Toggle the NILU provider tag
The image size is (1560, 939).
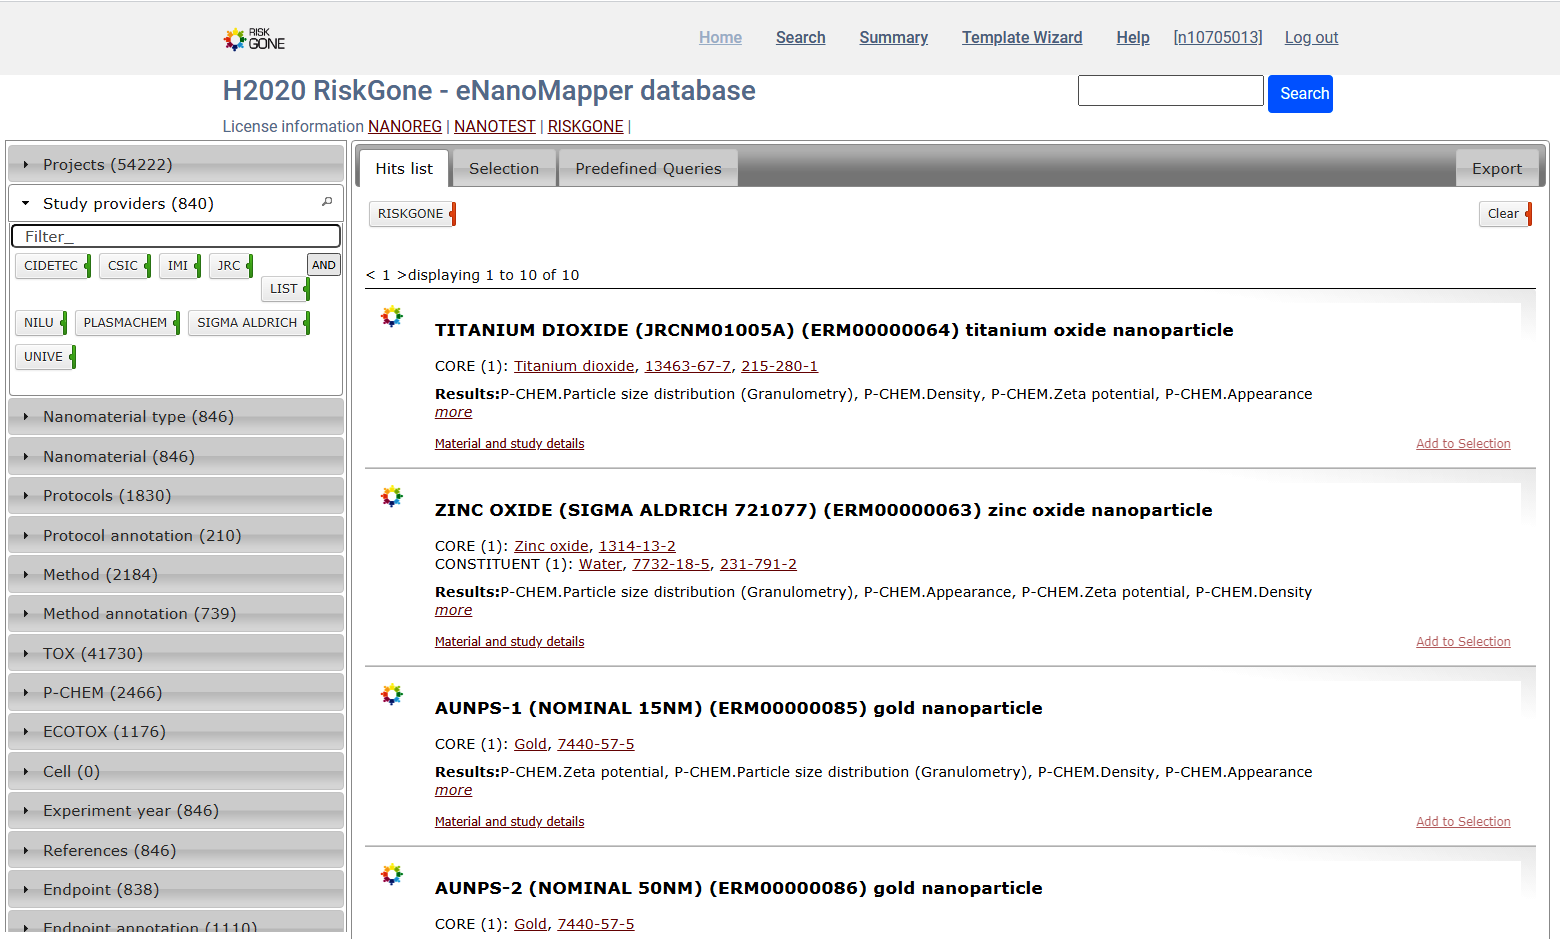pyautogui.click(x=41, y=323)
